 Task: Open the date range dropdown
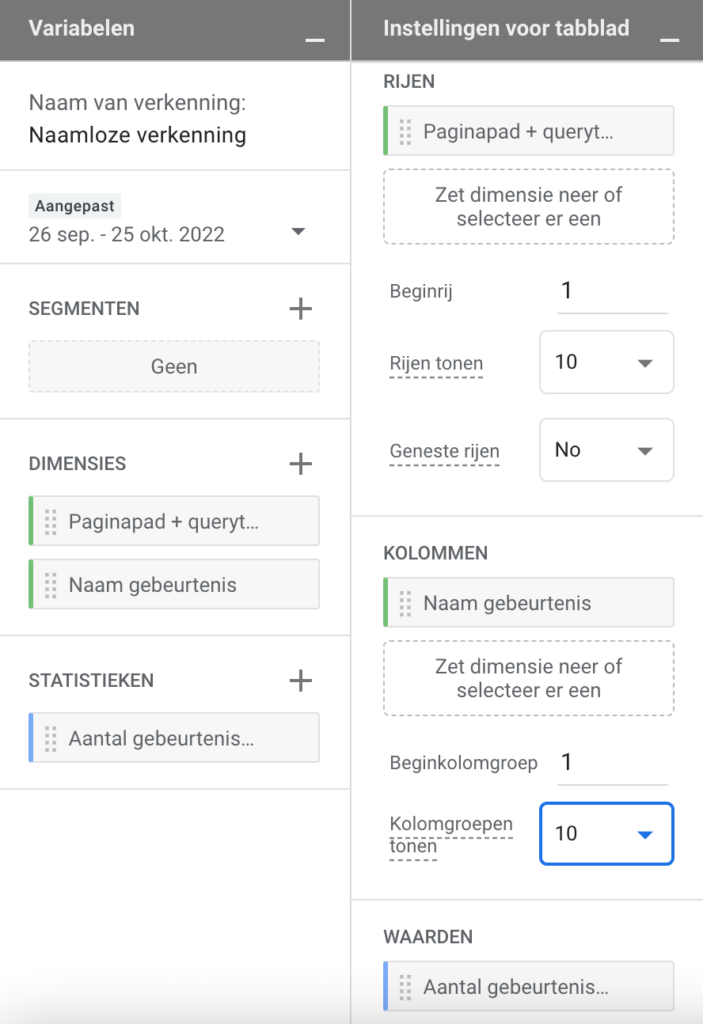pyautogui.click(x=297, y=232)
